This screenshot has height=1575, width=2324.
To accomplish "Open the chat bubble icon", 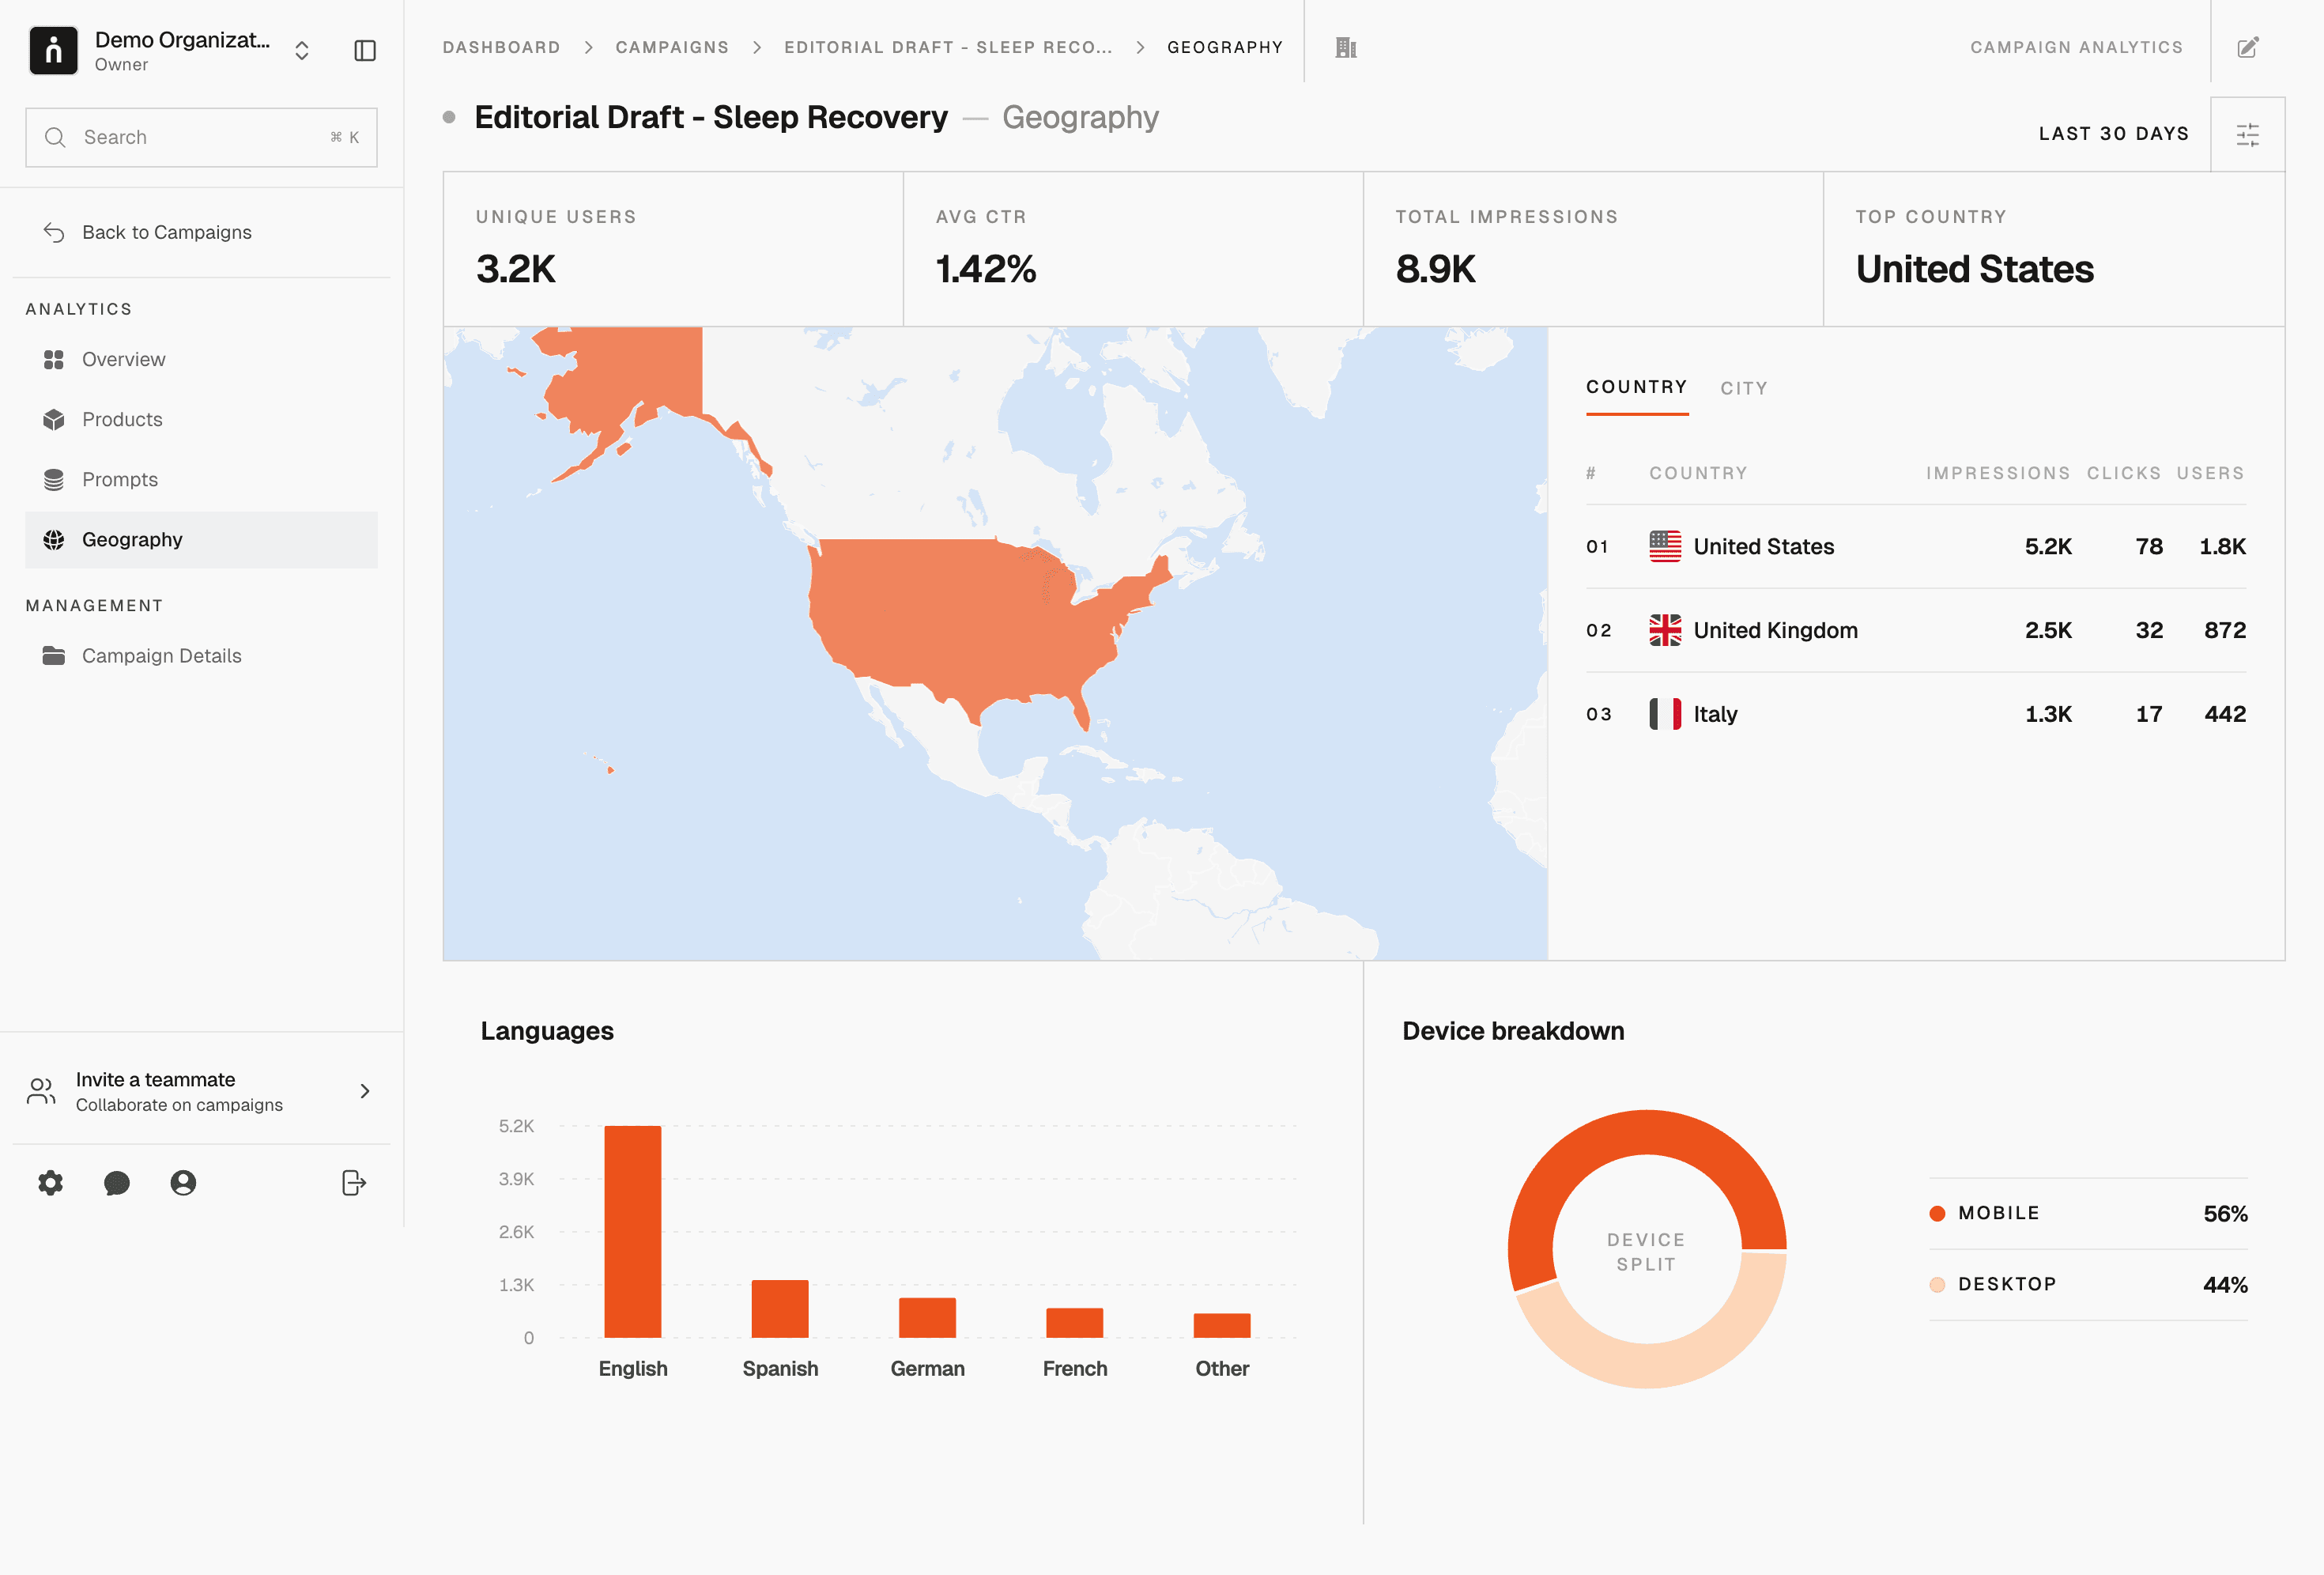I will [117, 1183].
